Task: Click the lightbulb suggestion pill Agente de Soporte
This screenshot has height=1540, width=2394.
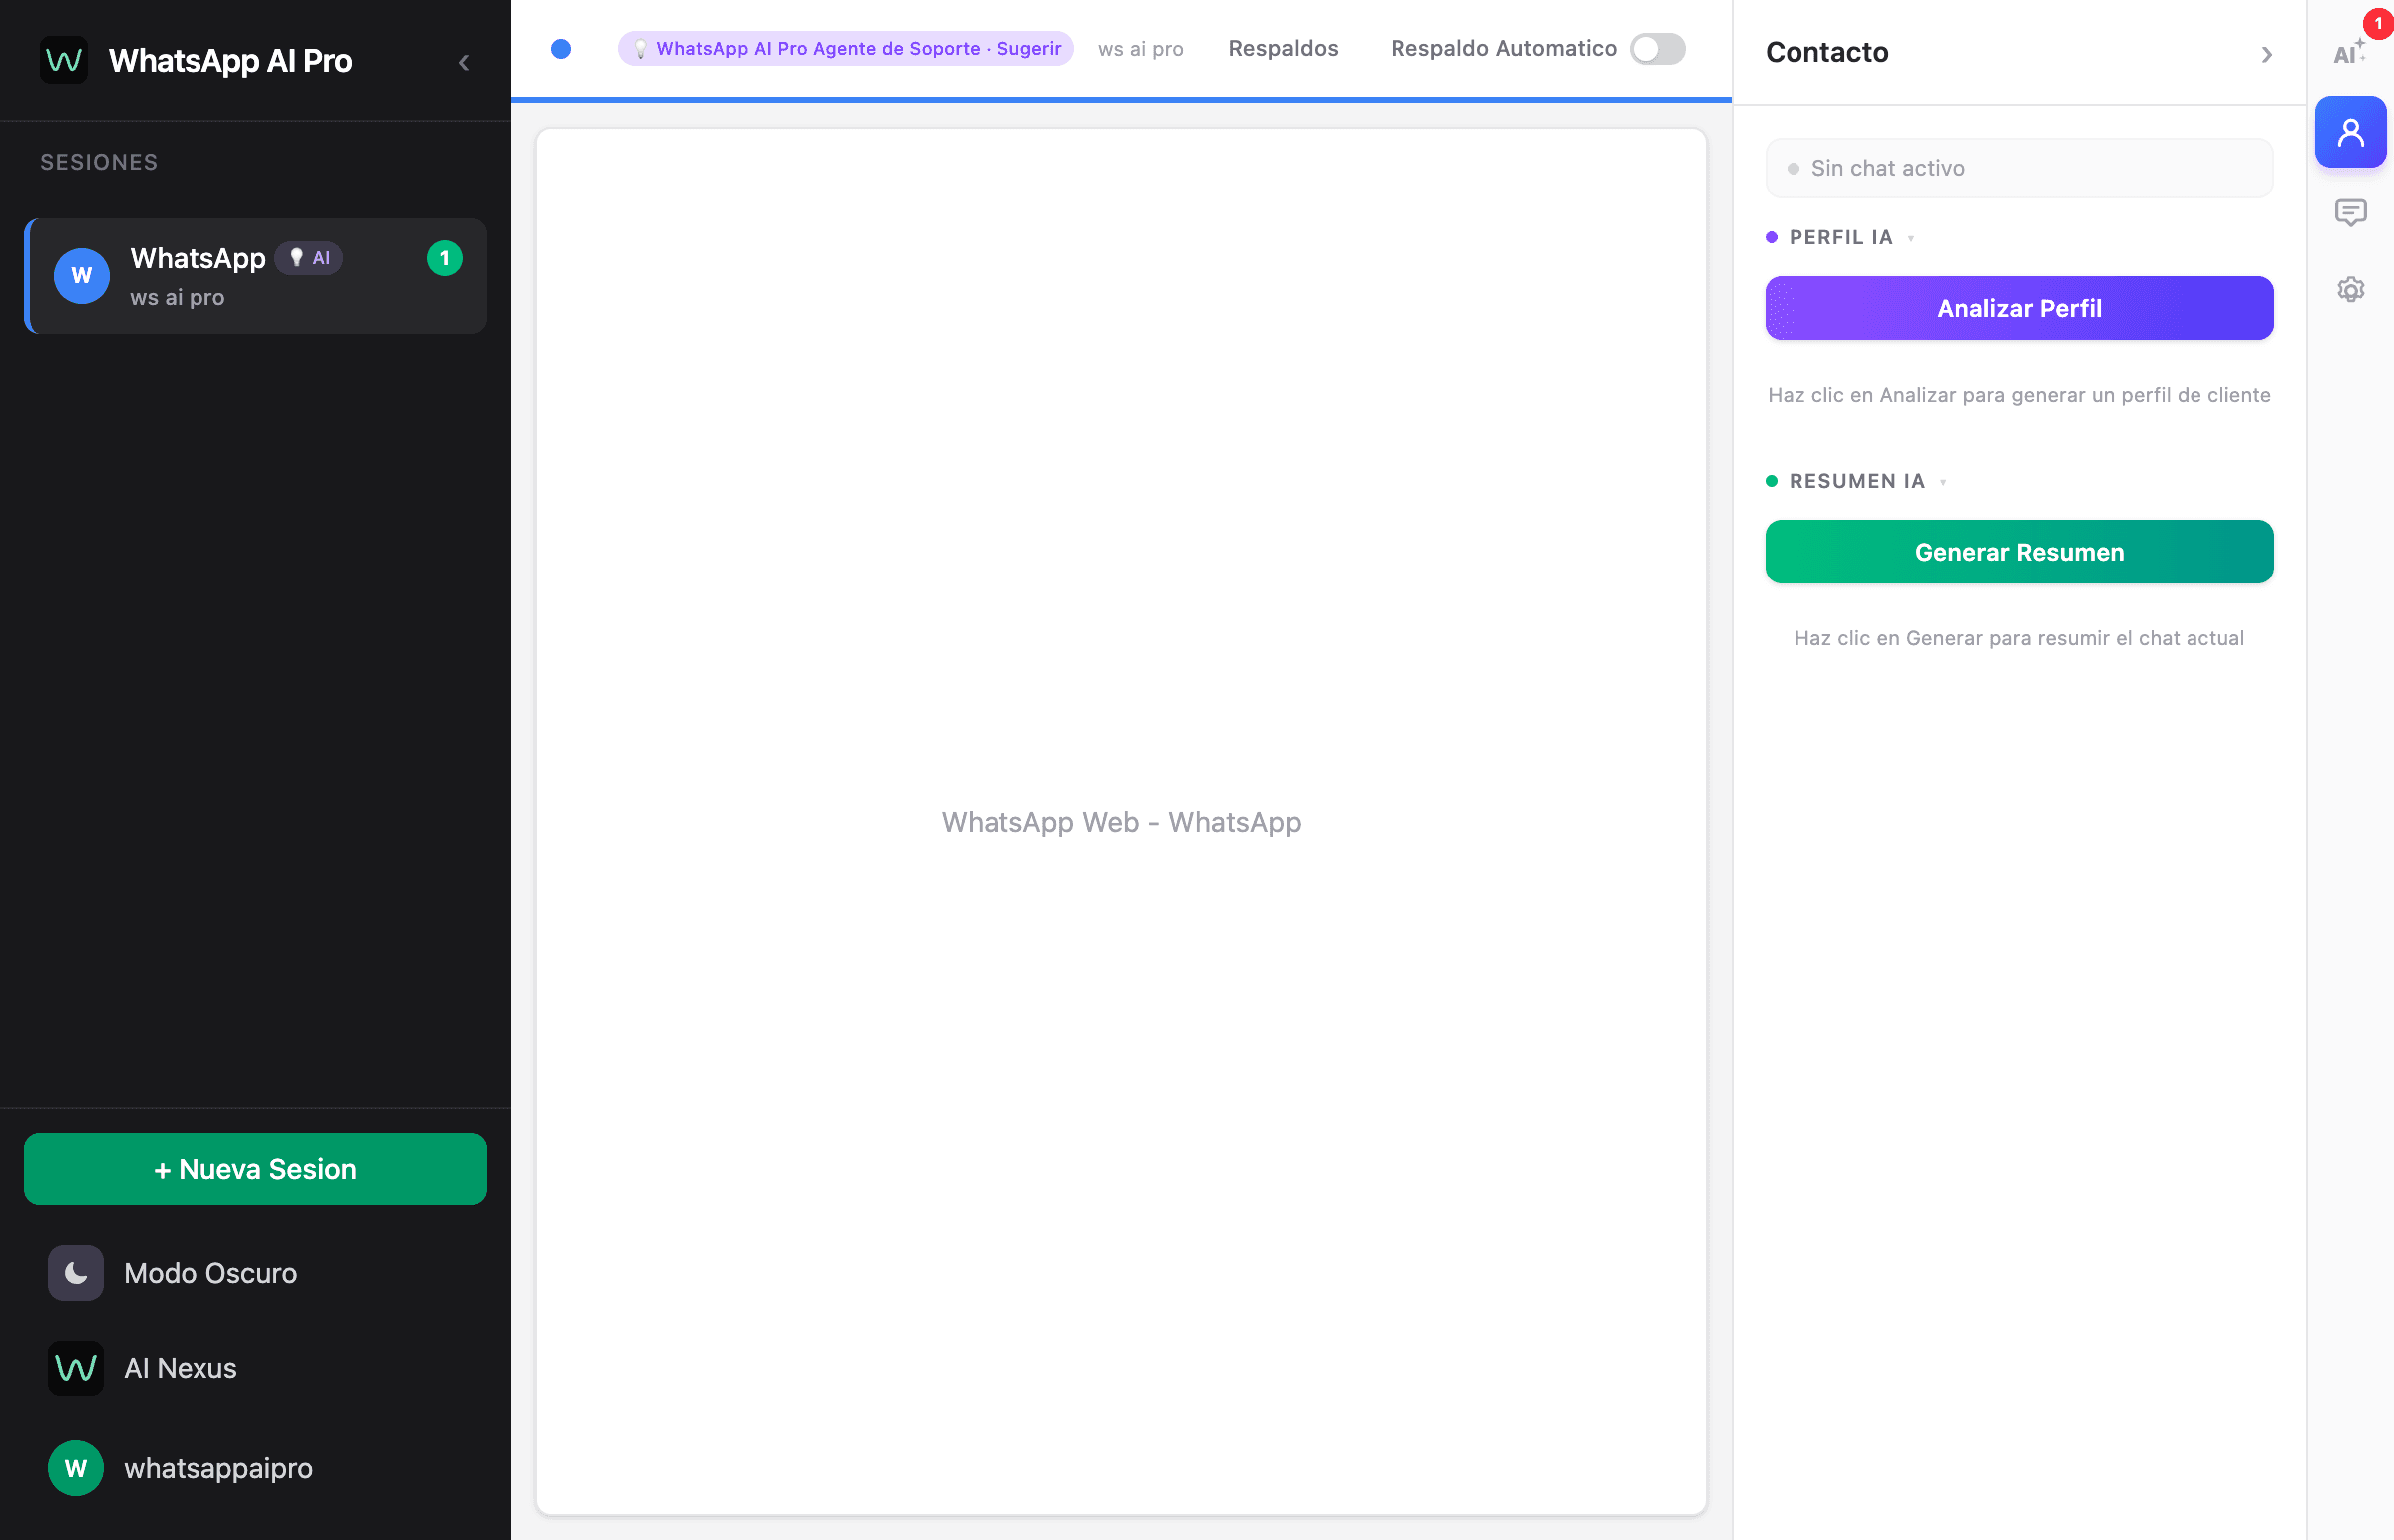Action: (846, 48)
